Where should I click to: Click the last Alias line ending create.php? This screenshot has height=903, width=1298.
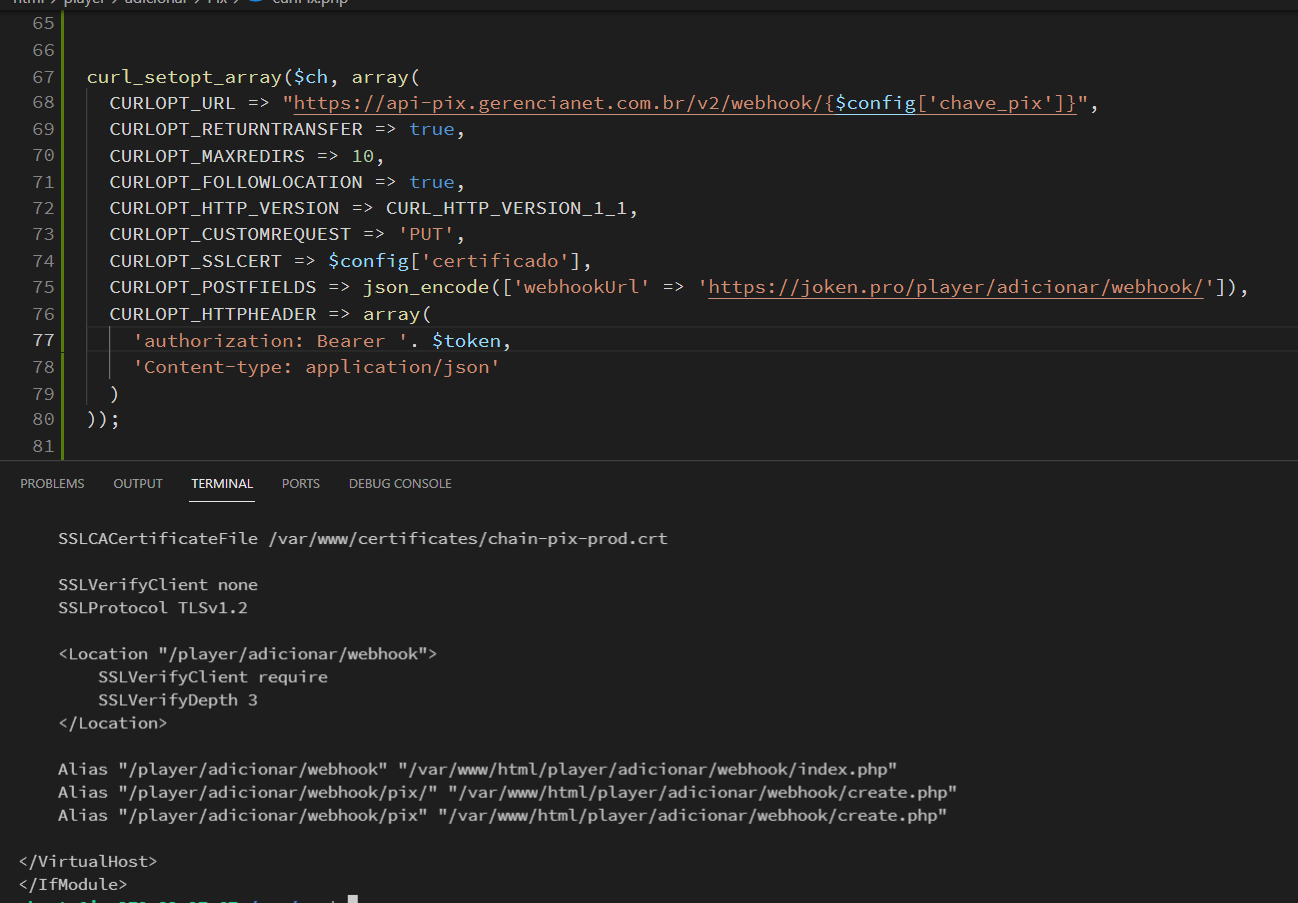[503, 815]
